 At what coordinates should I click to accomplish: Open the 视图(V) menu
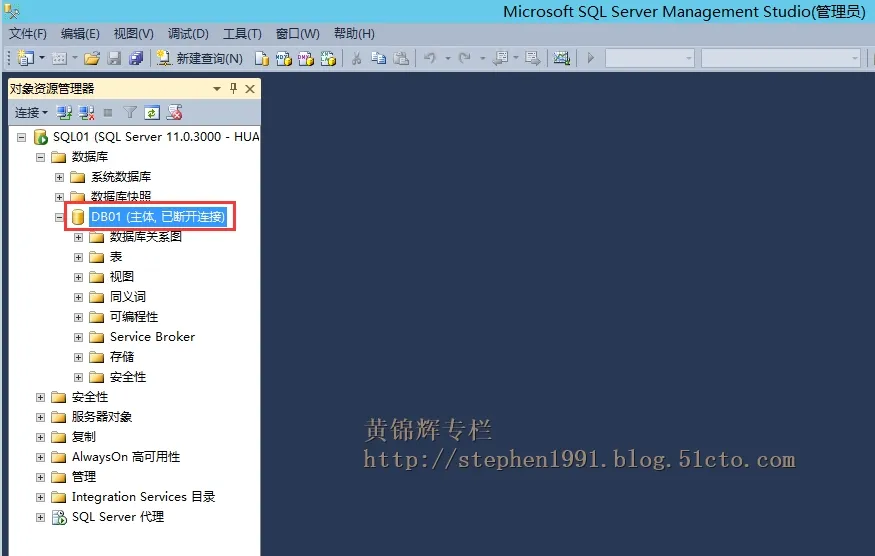click(x=133, y=34)
